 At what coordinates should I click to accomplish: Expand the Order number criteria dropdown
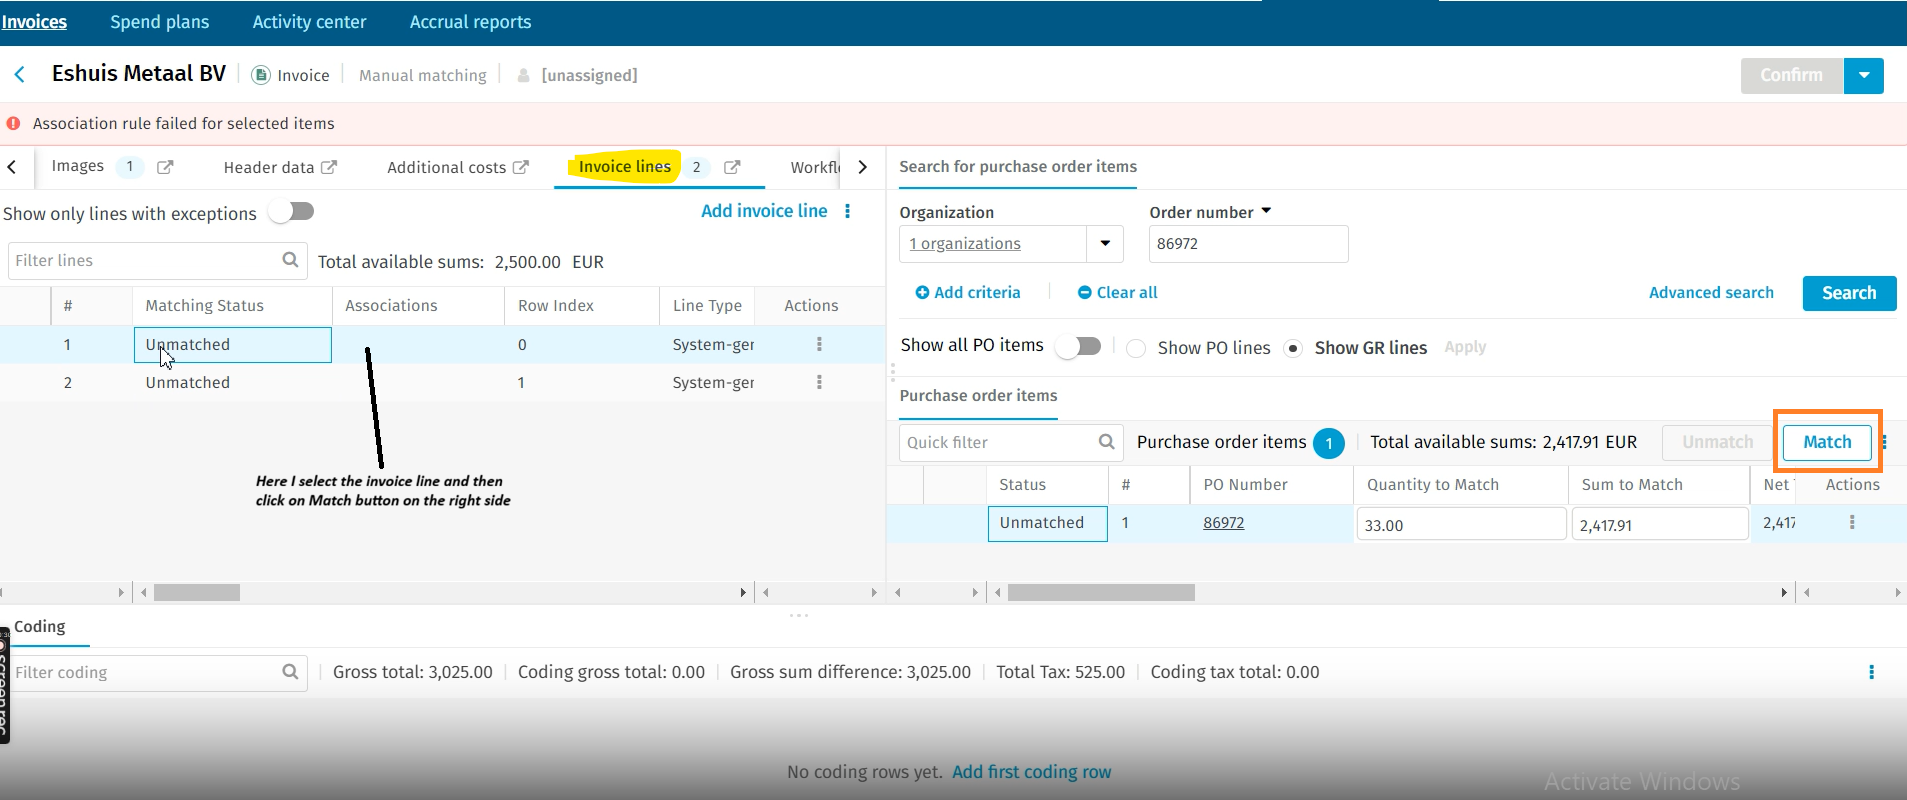point(1266,211)
